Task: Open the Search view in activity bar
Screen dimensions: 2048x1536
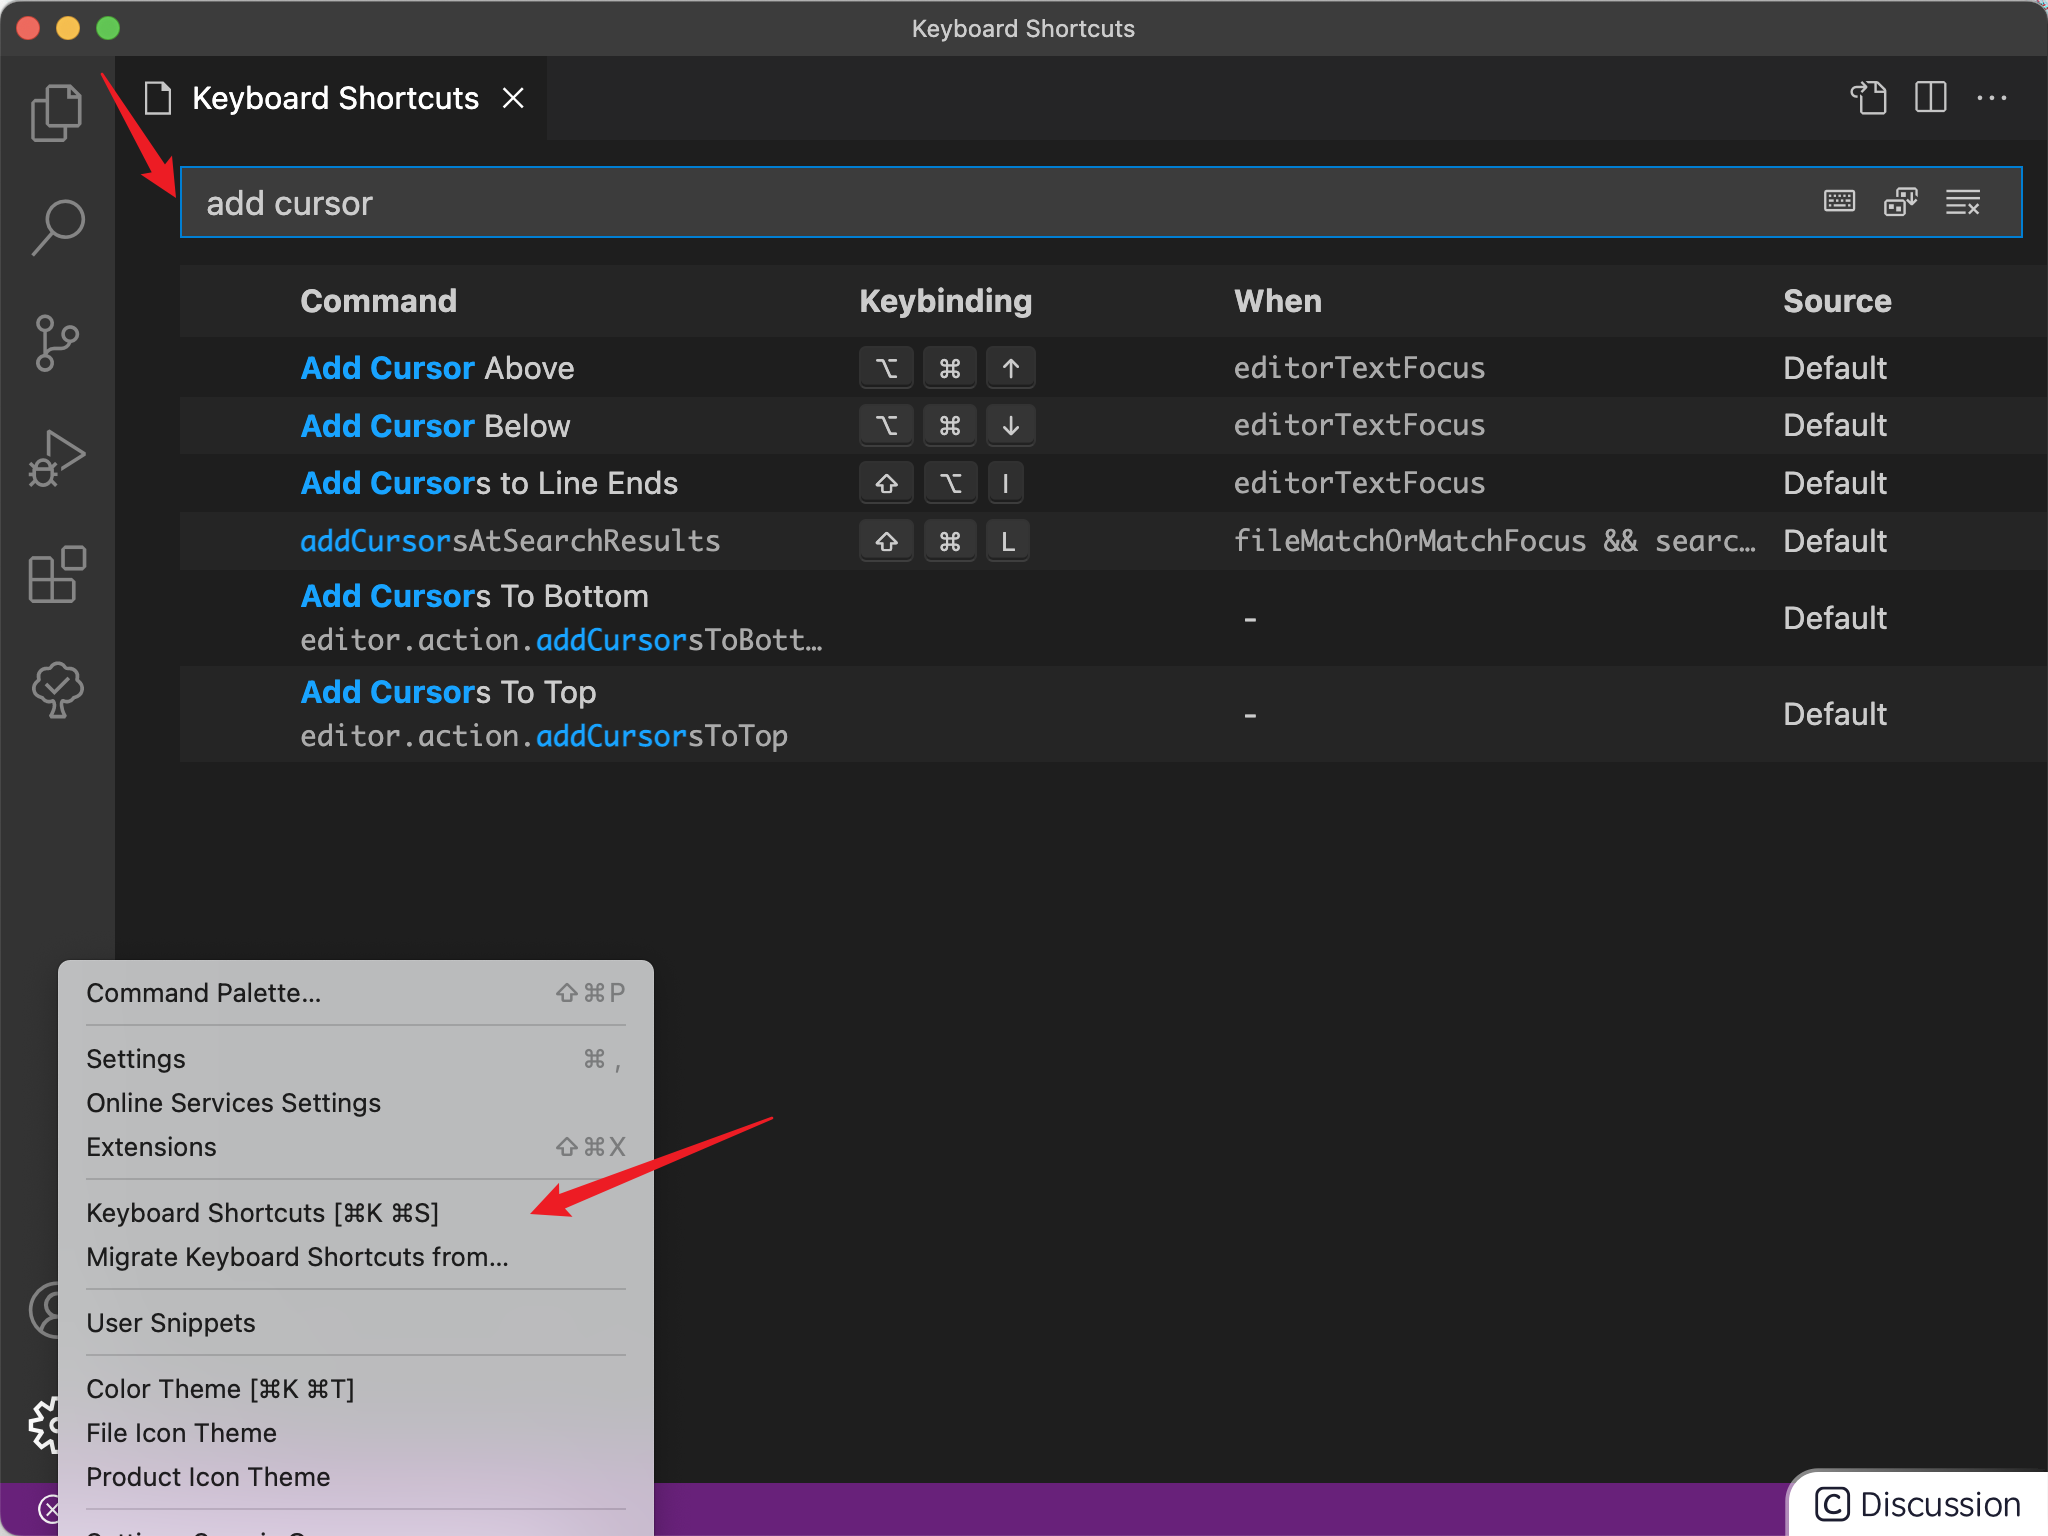Action: coord(57,227)
